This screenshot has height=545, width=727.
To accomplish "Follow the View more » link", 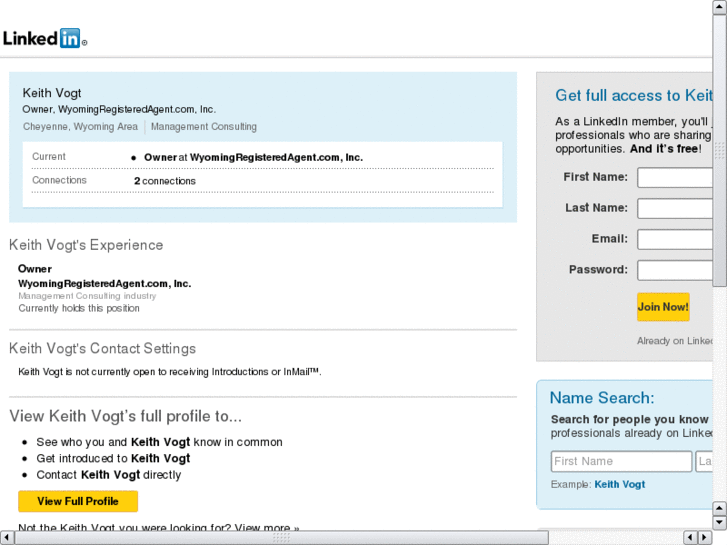I will [267, 528].
